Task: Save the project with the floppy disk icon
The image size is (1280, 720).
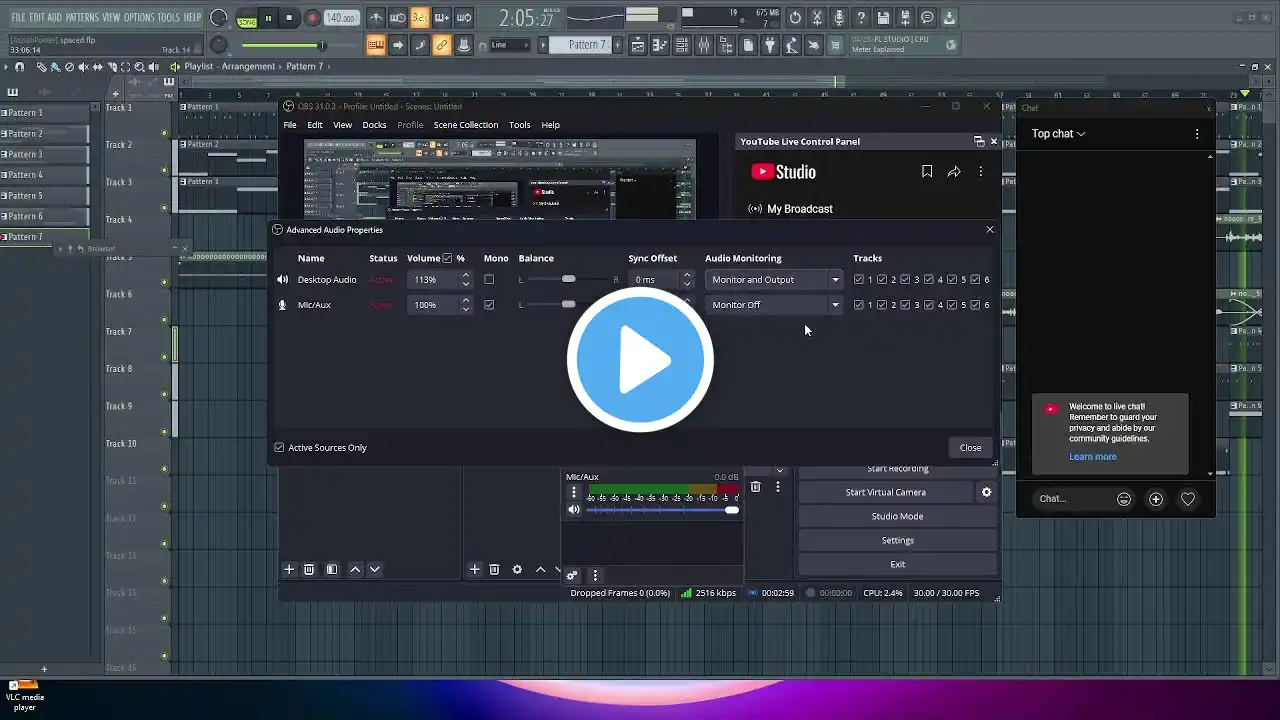Action: (x=883, y=18)
